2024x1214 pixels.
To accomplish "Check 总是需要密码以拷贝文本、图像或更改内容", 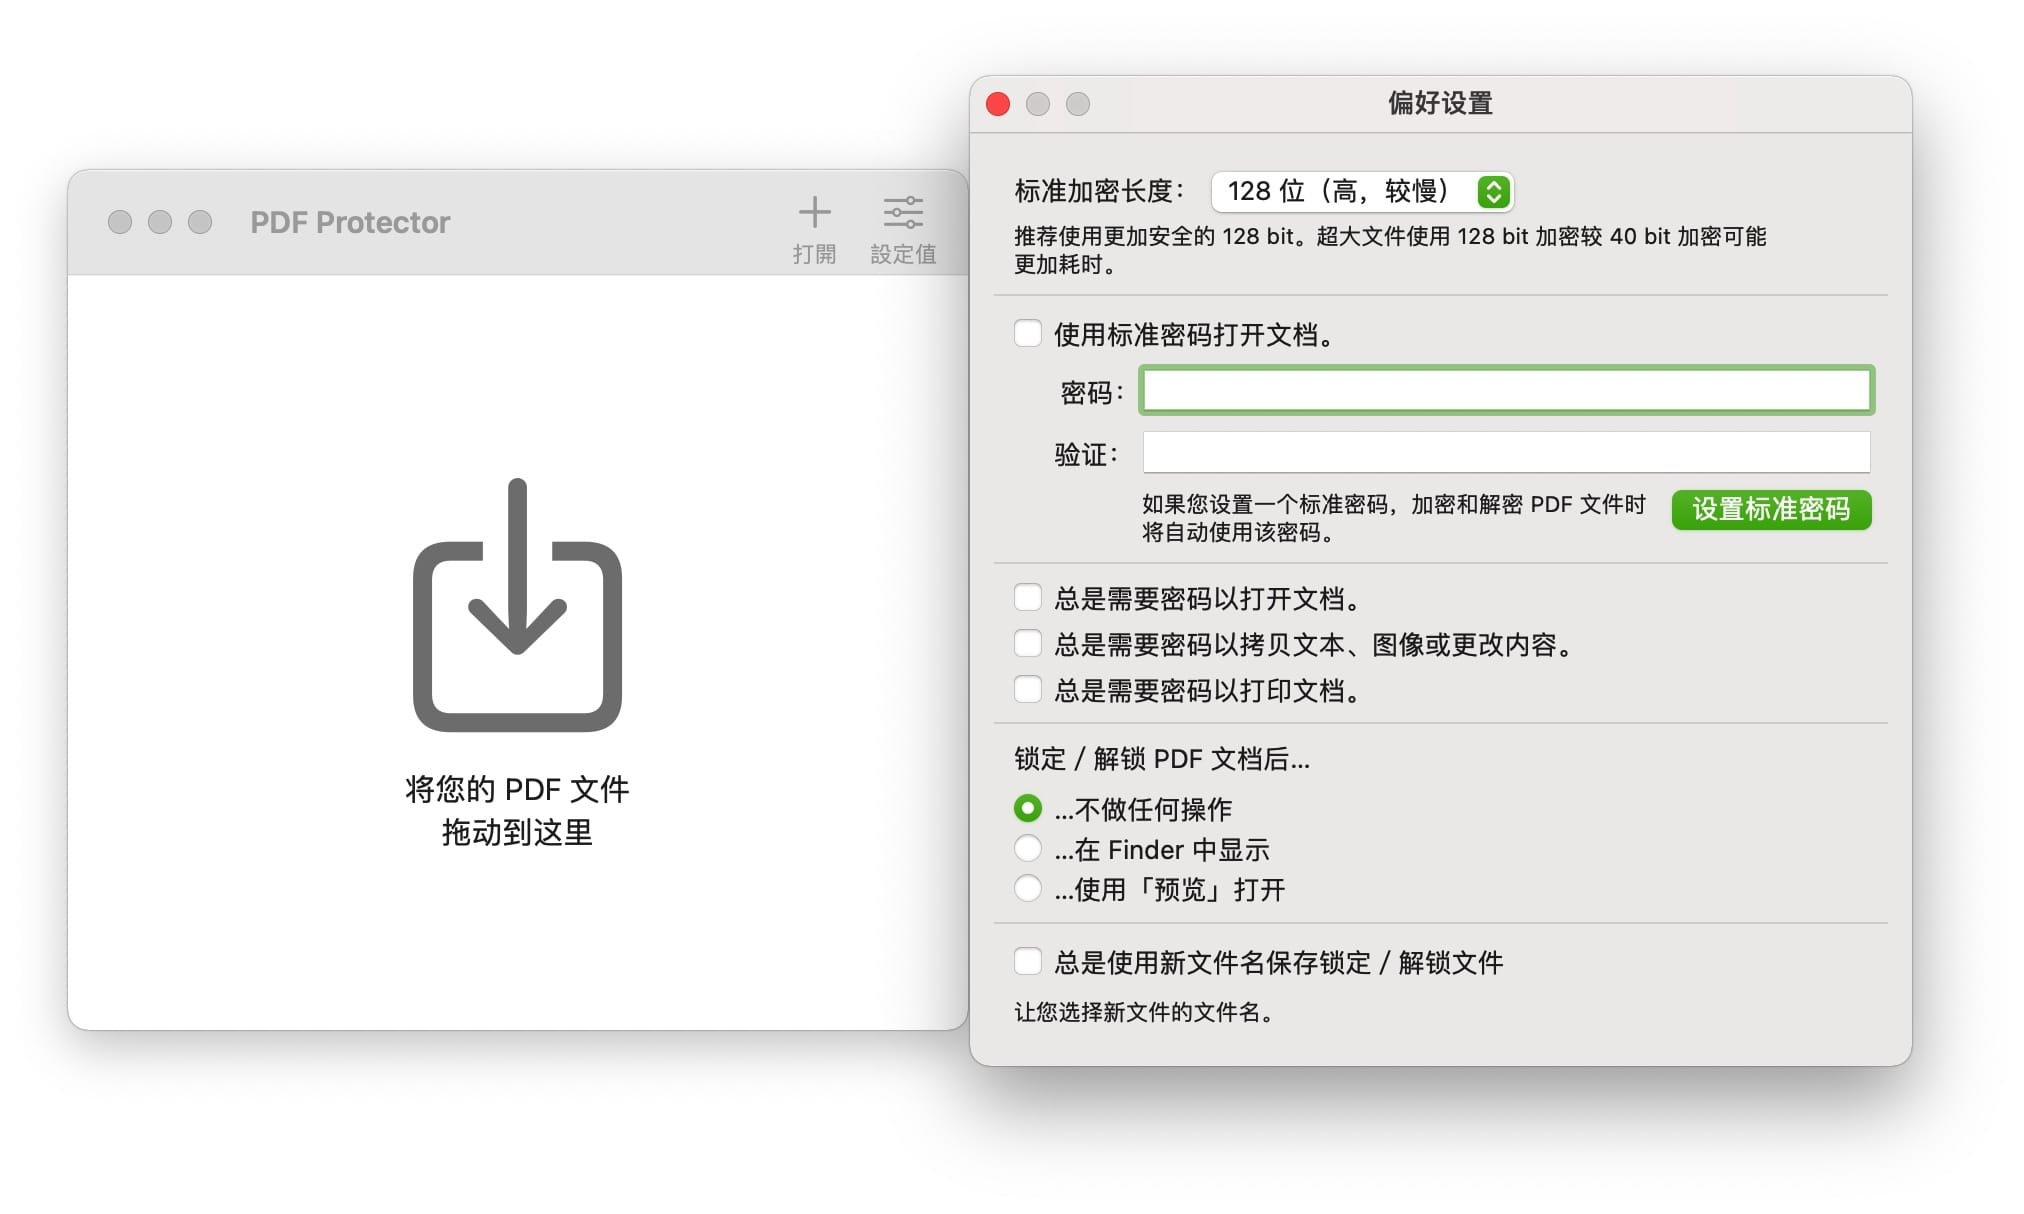I will (1028, 643).
